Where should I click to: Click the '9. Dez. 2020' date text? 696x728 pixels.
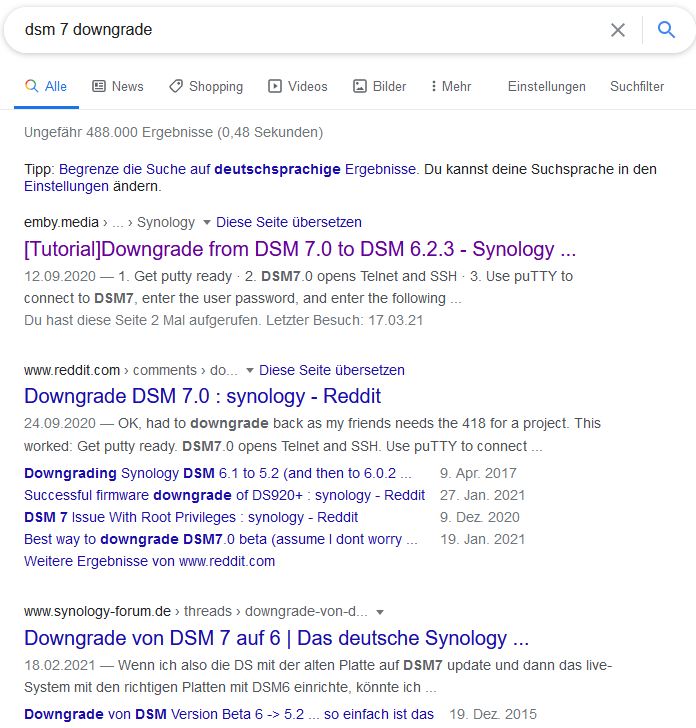point(480,517)
